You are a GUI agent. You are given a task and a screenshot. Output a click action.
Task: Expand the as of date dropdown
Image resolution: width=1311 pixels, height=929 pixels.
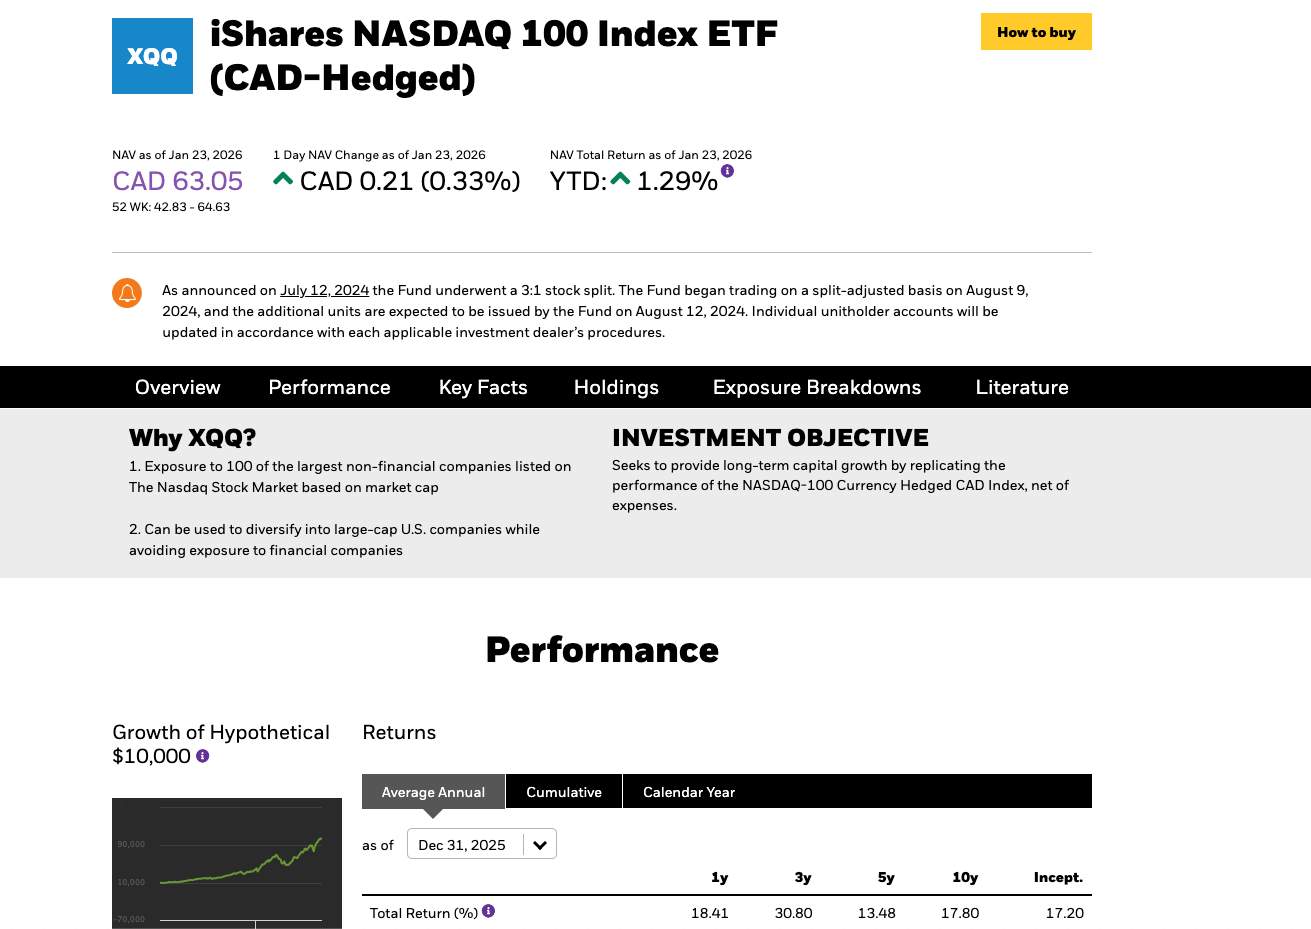[482, 845]
